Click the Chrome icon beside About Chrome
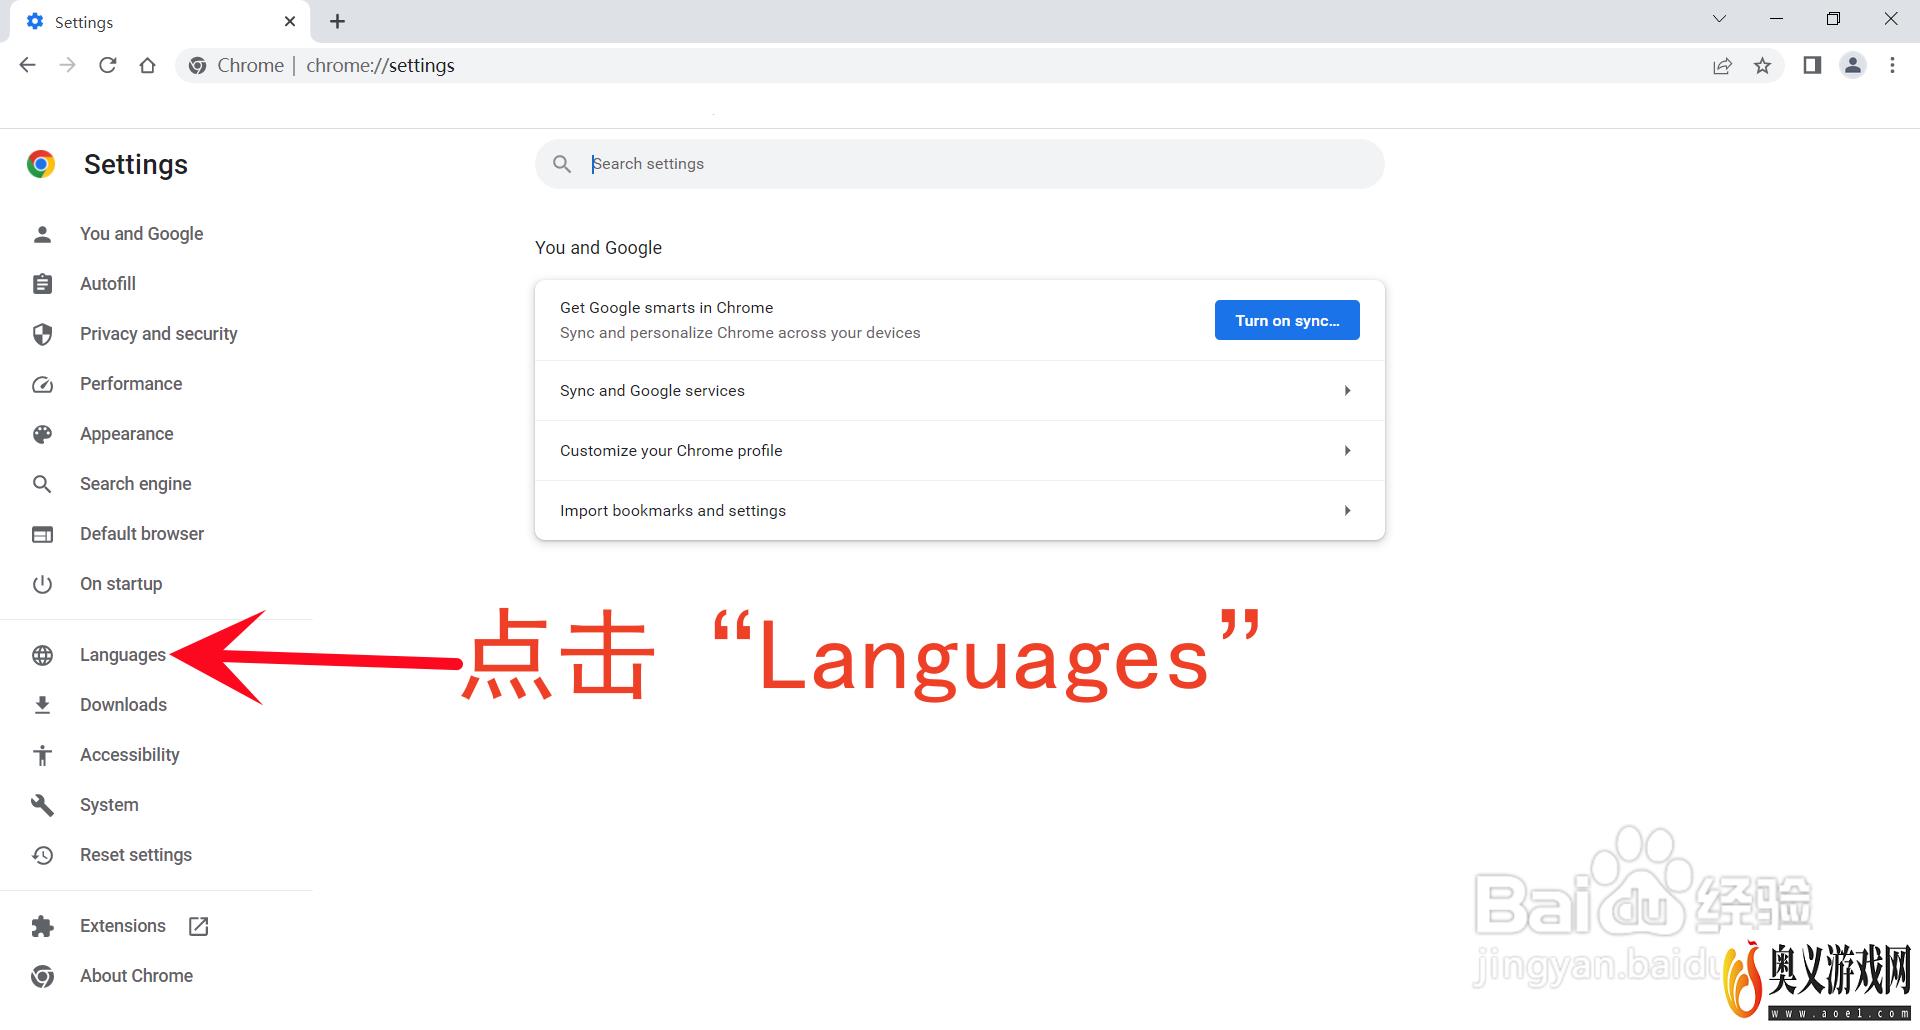The image size is (1920, 1030). [42, 976]
